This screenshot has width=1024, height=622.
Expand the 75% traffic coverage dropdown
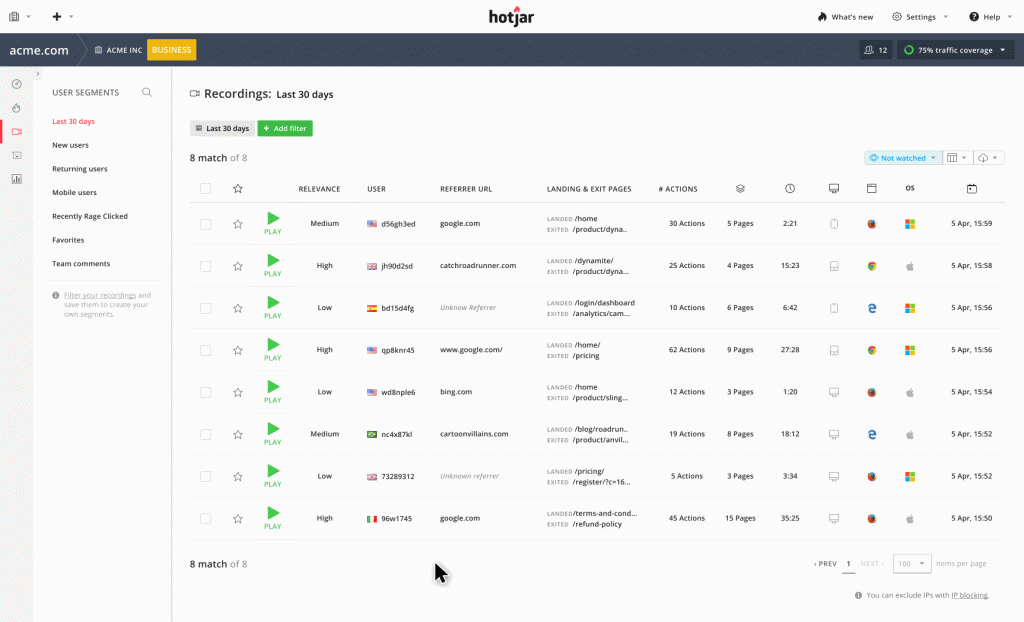click(x=955, y=50)
